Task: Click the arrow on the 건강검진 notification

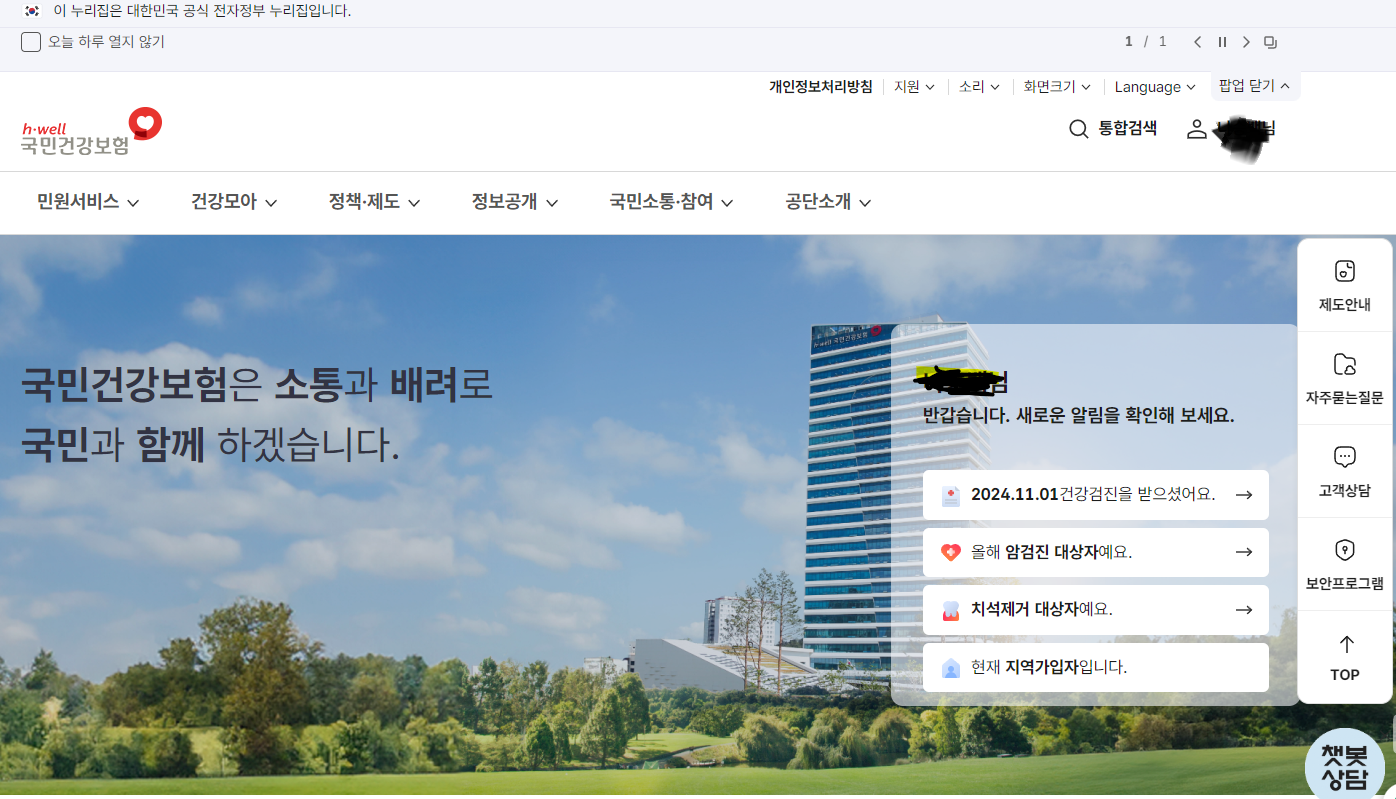Action: click(1244, 494)
